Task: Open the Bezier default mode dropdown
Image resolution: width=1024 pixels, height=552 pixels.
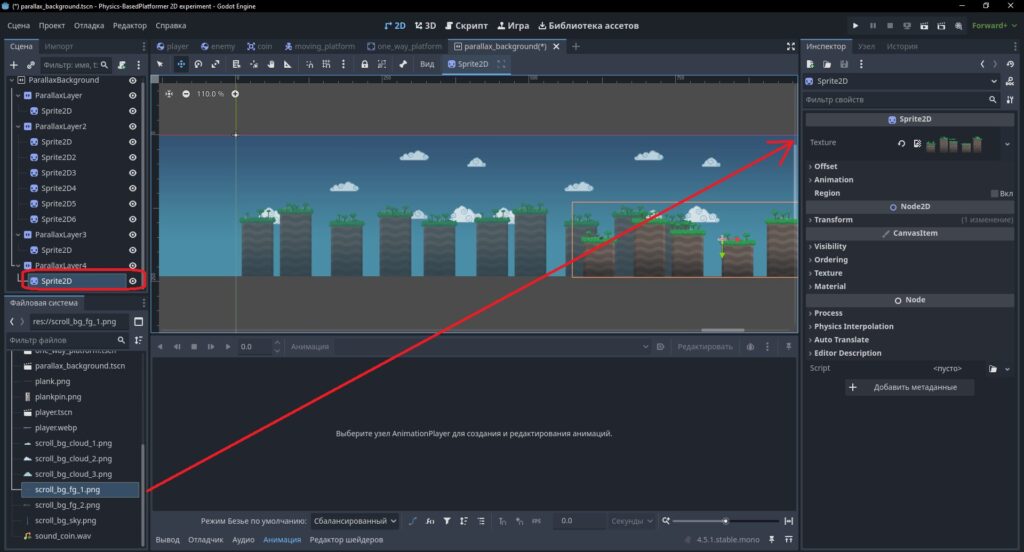Action: pyautogui.click(x=355, y=521)
